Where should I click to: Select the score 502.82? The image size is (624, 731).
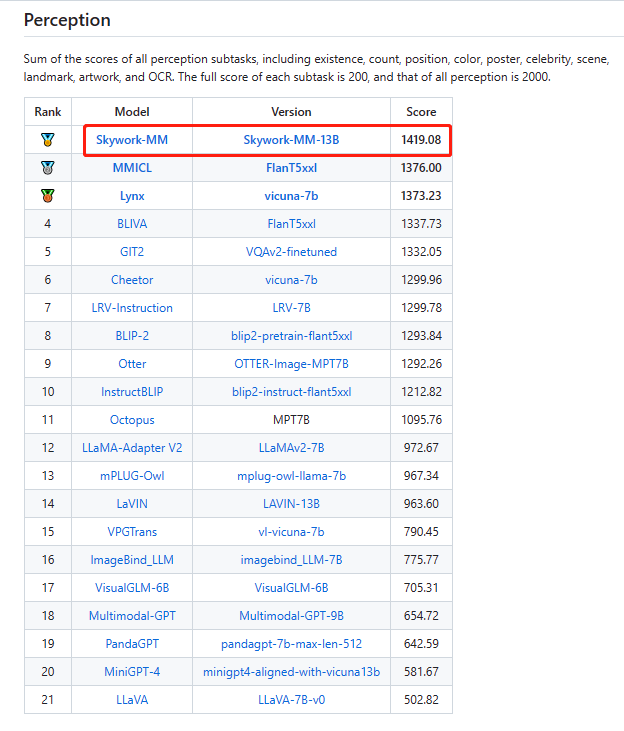(x=421, y=699)
